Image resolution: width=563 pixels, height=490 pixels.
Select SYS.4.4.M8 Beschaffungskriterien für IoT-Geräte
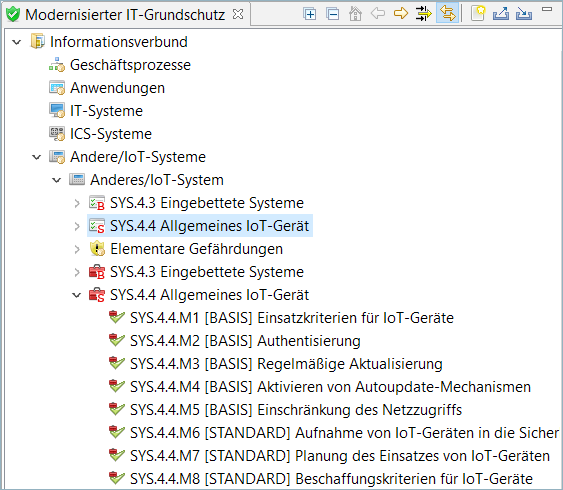click(x=331, y=479)
